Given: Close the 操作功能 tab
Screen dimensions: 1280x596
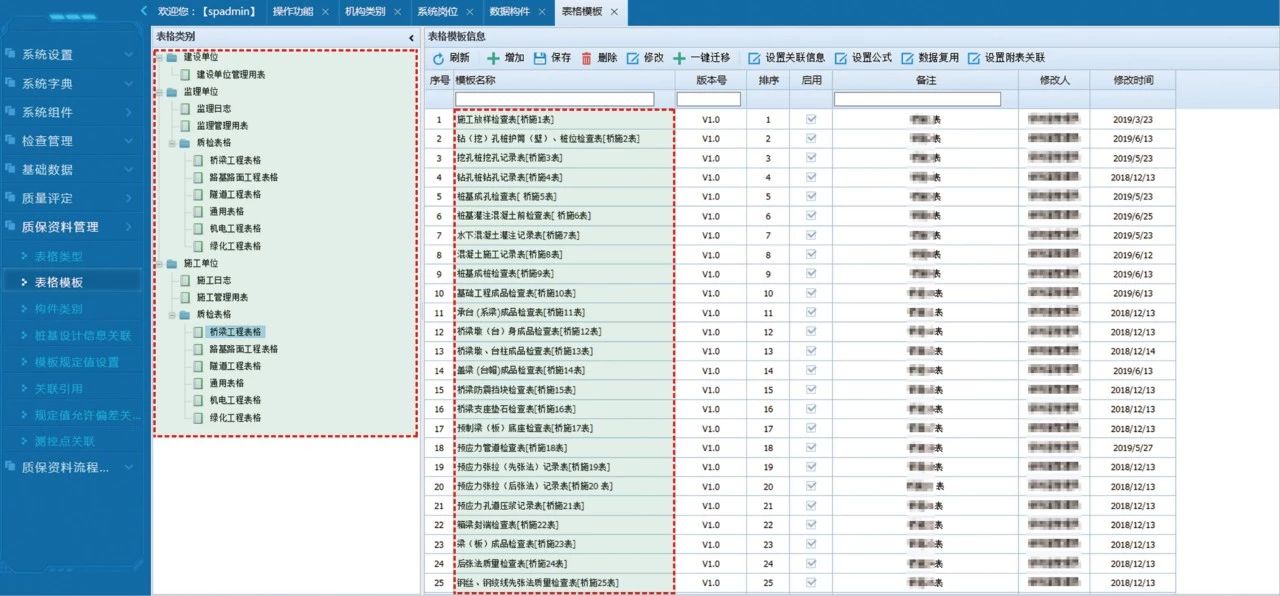Looking at the screenshot, I should coord(325,12).
